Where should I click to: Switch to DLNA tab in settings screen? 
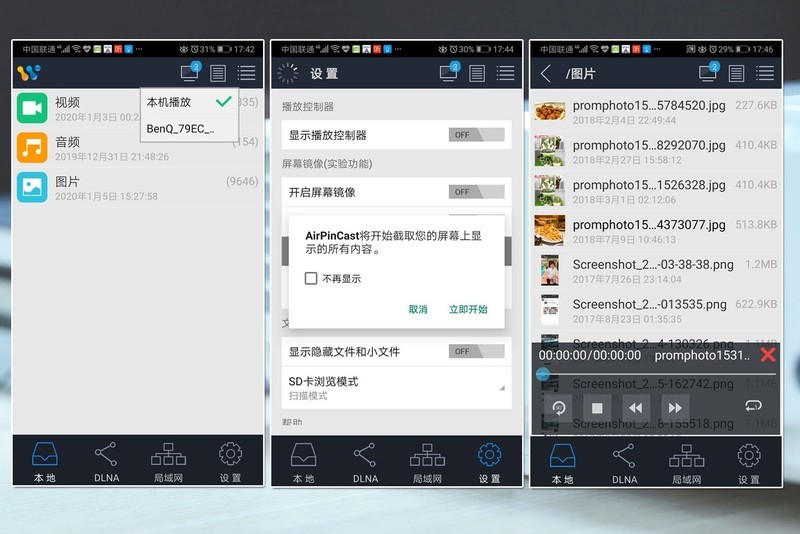tap(365, 463)
